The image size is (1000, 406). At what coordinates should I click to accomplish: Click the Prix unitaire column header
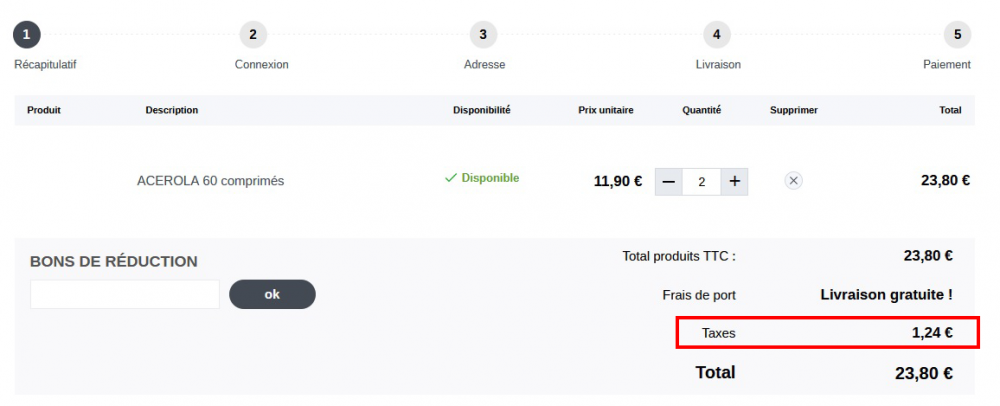tap(606, 110)
